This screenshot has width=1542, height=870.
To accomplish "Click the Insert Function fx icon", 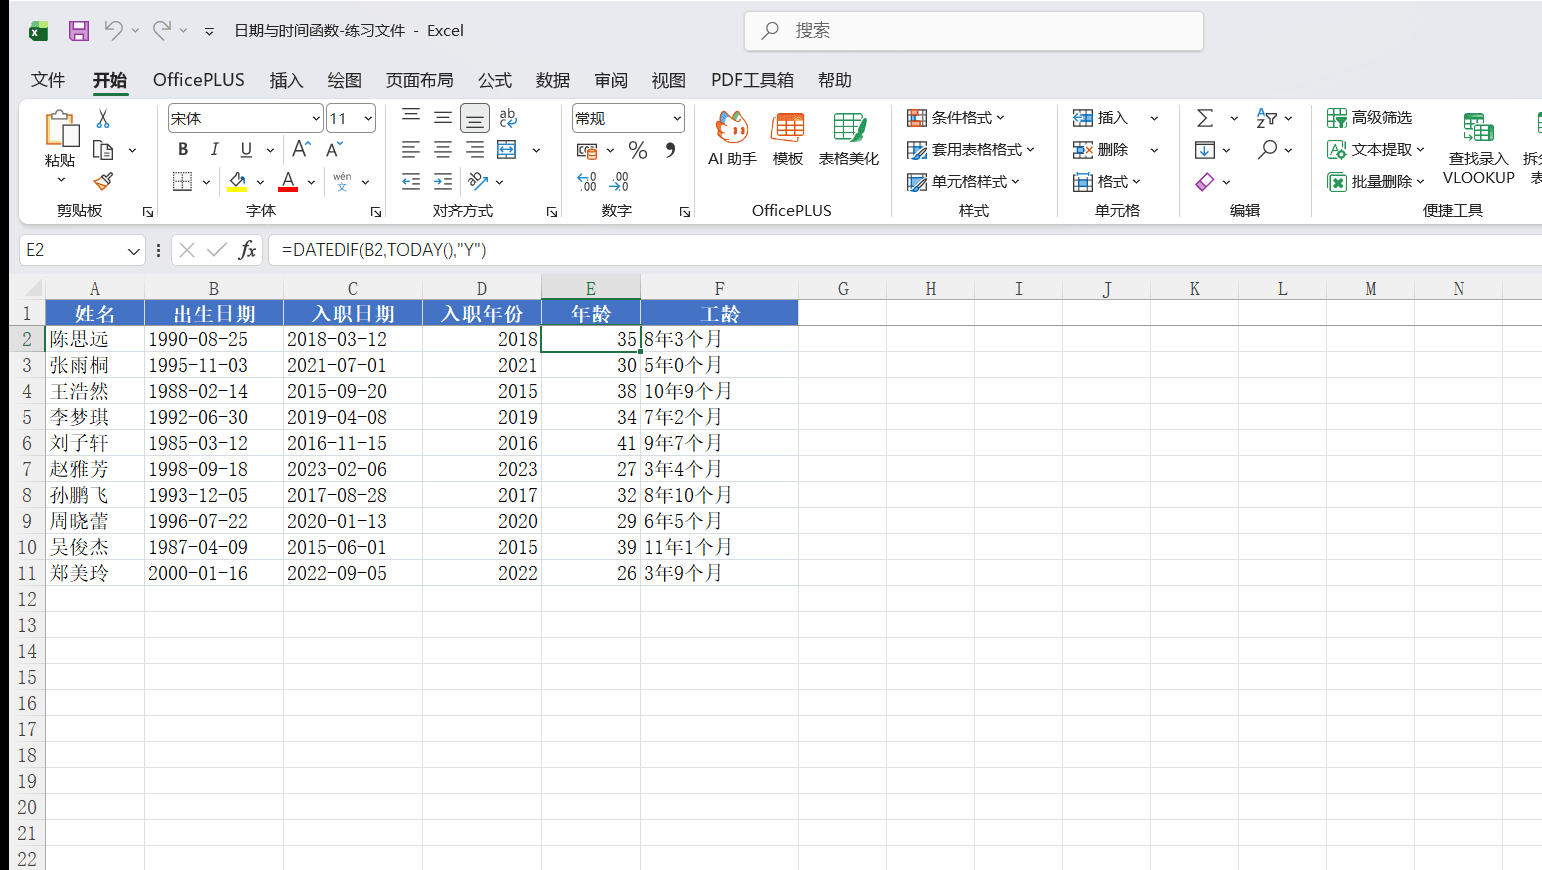I will (247, 250).
